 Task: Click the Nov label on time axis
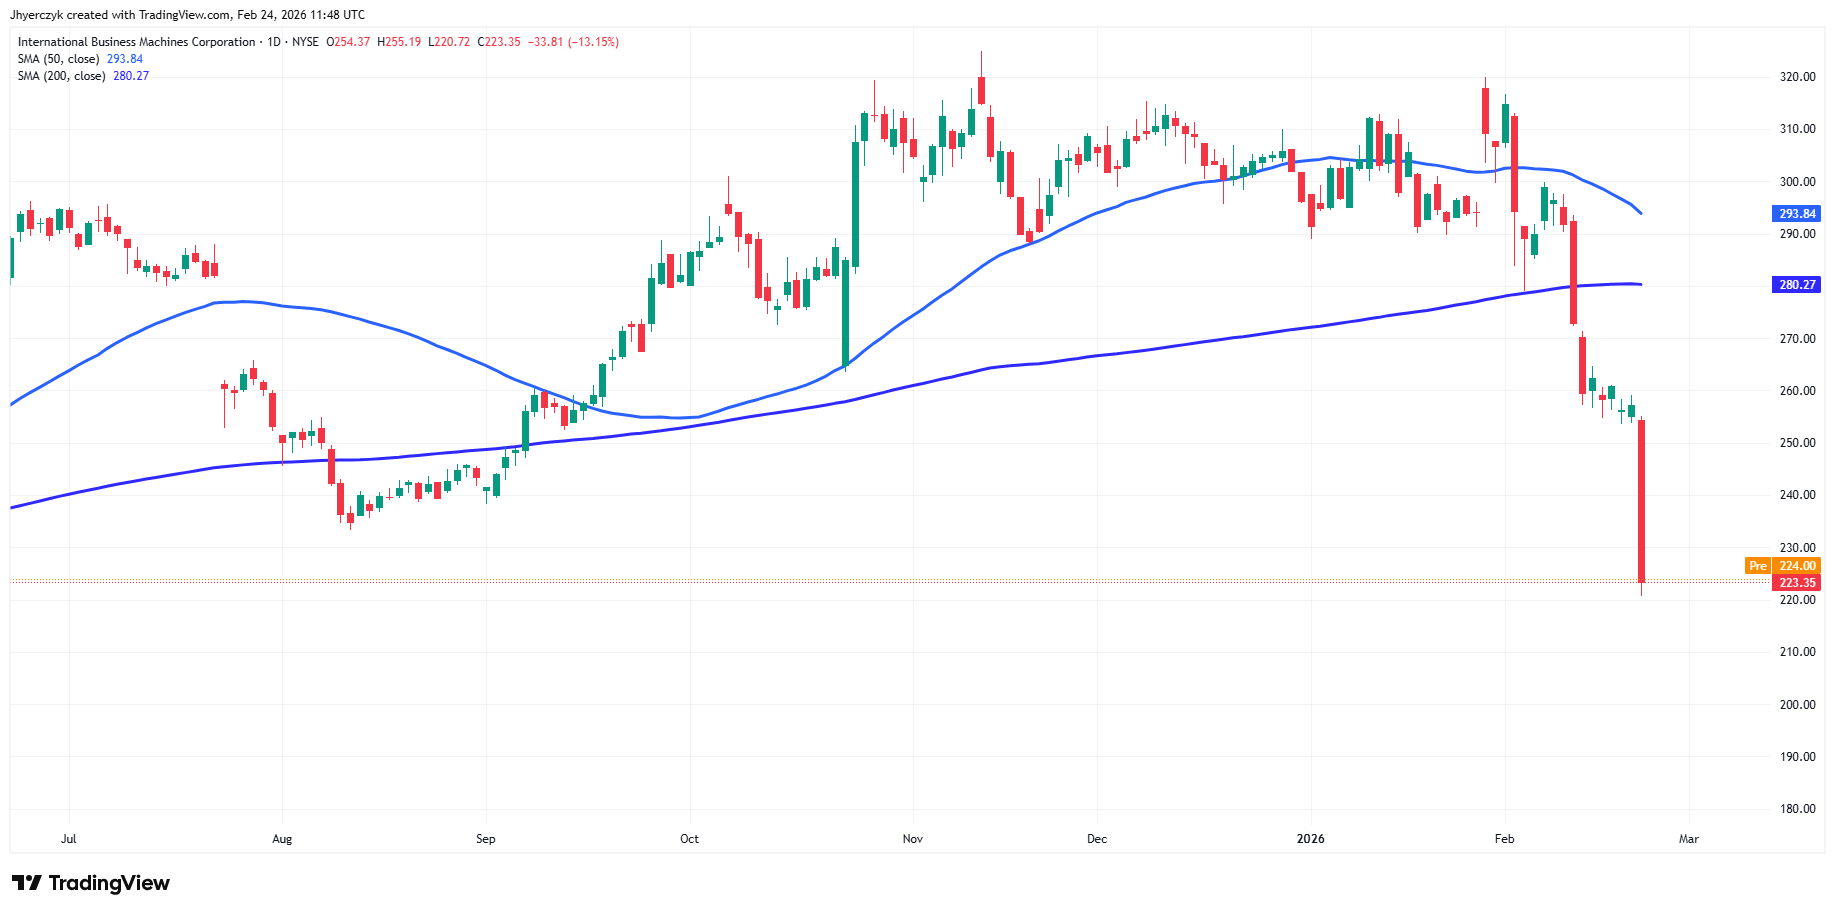click(x=913, y=839)
